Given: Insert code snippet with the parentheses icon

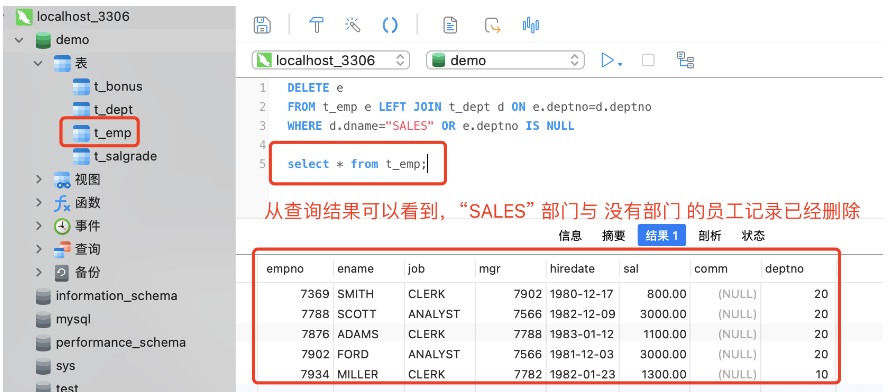Looking at the screenshot, I should [x=390, y=25].
